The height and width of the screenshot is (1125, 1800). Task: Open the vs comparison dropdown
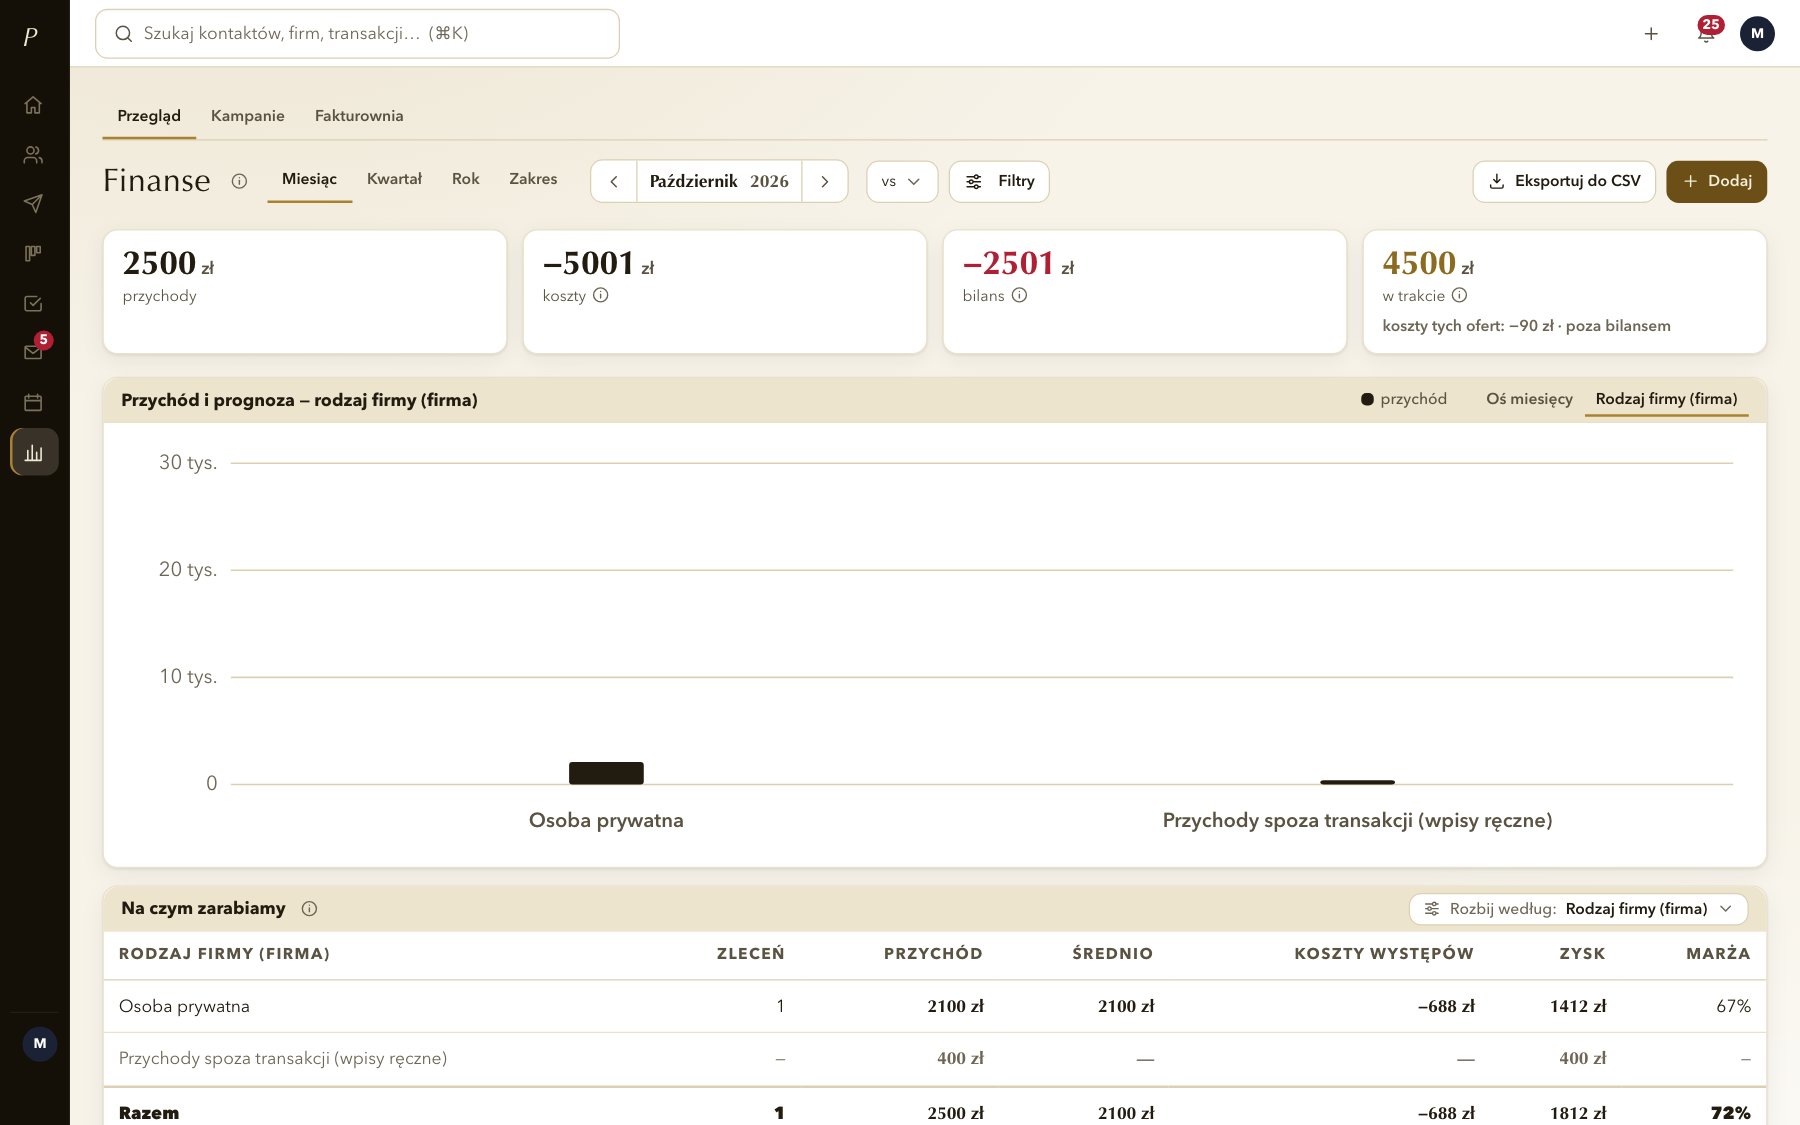[x=901, y=181]
